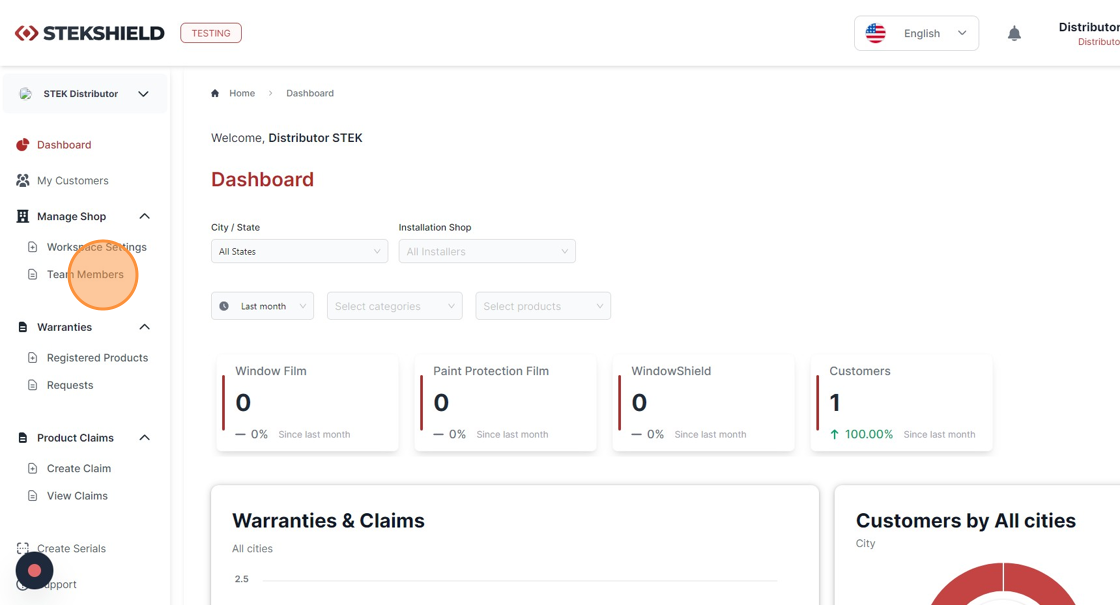Viewport: 1120px width, 605px height.
Task: Click the WindowShield stat card
Action: [704, 403]
